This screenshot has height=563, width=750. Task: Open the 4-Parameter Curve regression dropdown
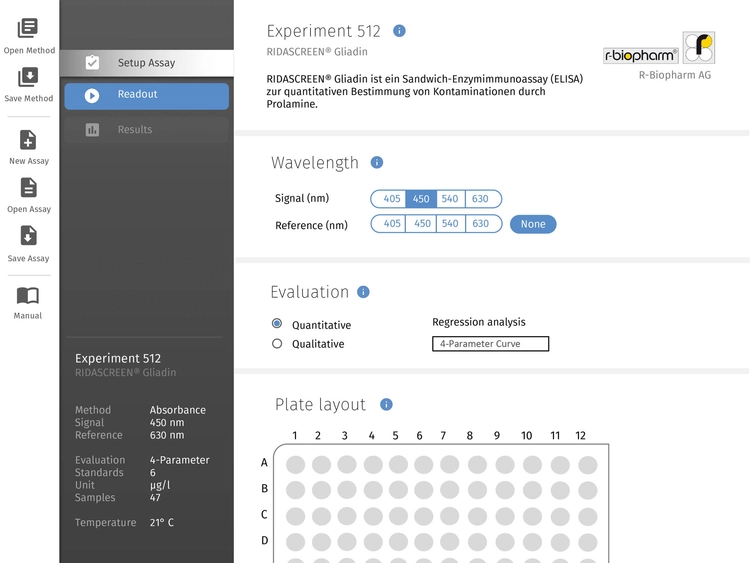[x=490, y=344]
